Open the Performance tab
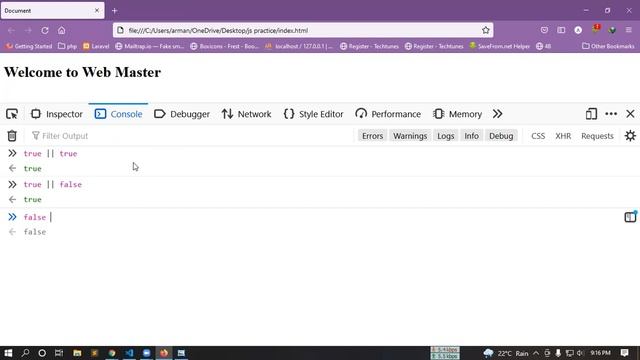The height and width of the screenshot is (360, 640). 388,114
